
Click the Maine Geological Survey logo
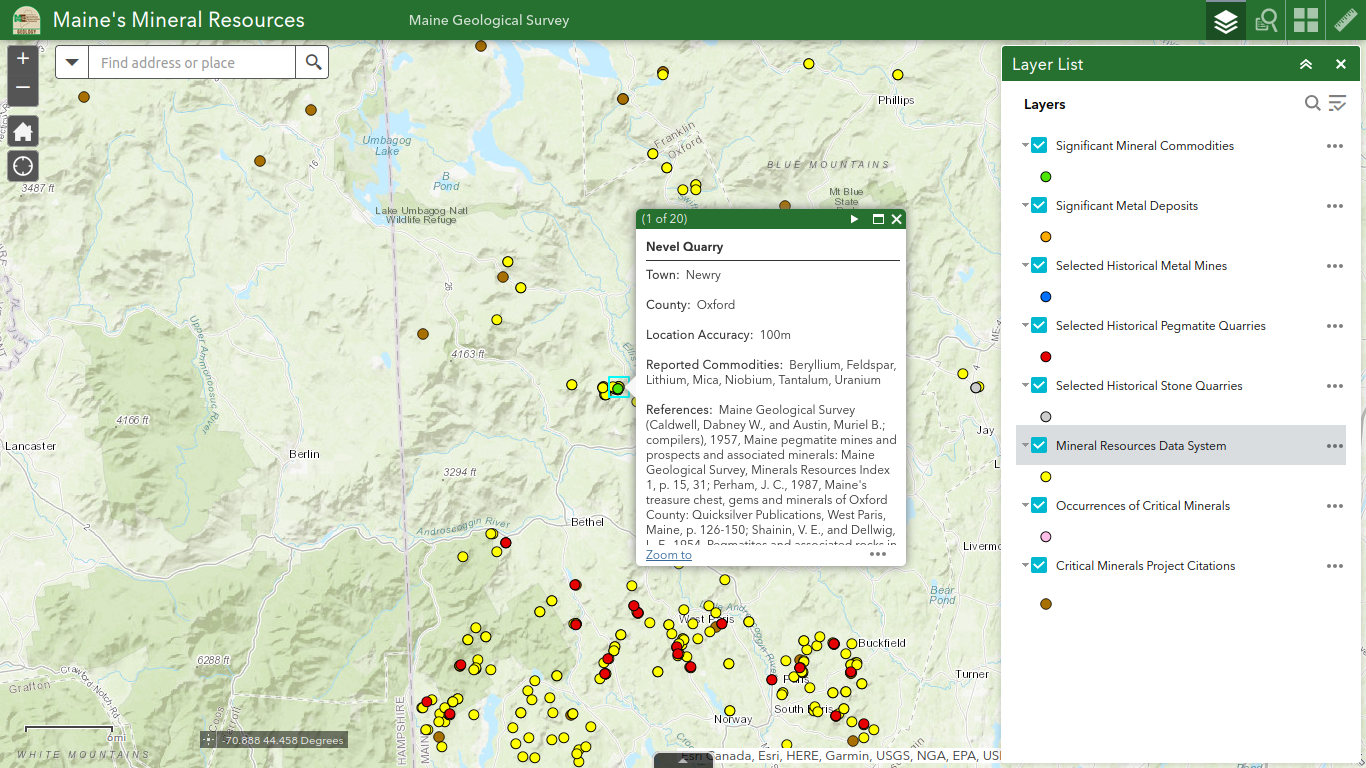pyautogui.click(x=26, y=20)
